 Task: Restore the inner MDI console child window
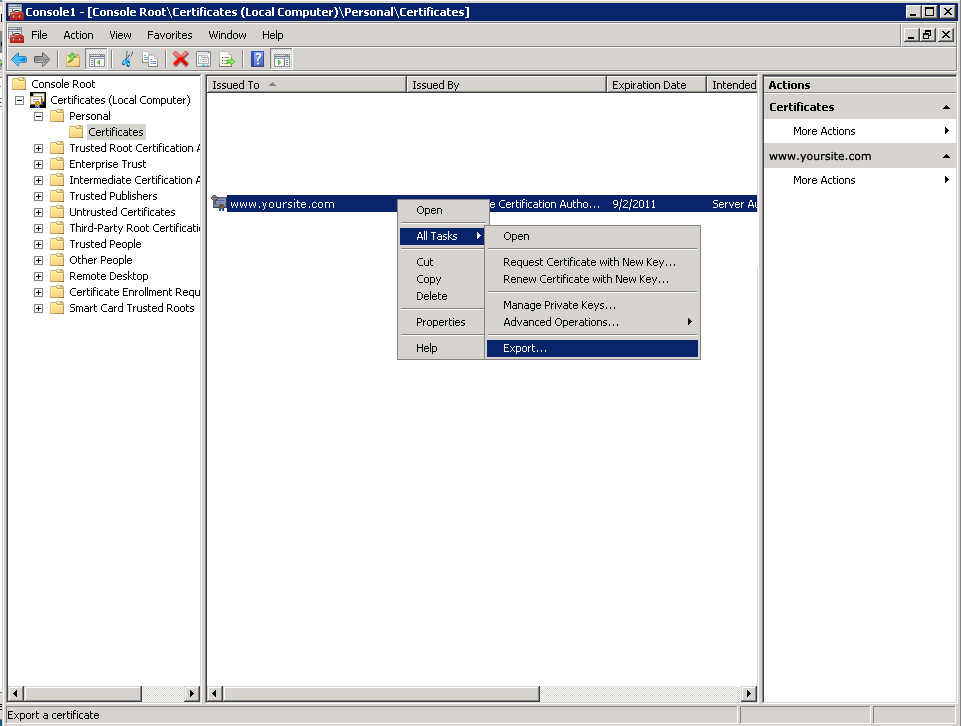[928, 35]
